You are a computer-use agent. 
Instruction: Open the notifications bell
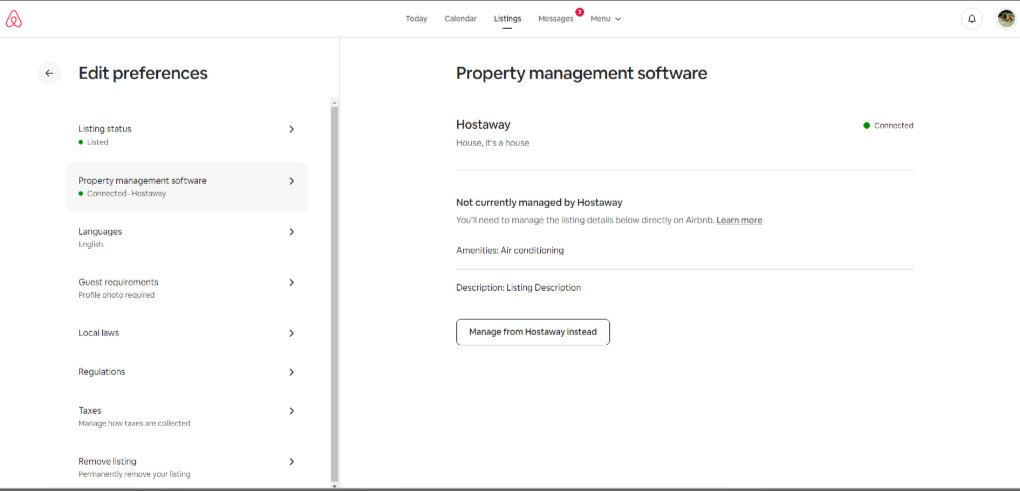tap(972, 19)
